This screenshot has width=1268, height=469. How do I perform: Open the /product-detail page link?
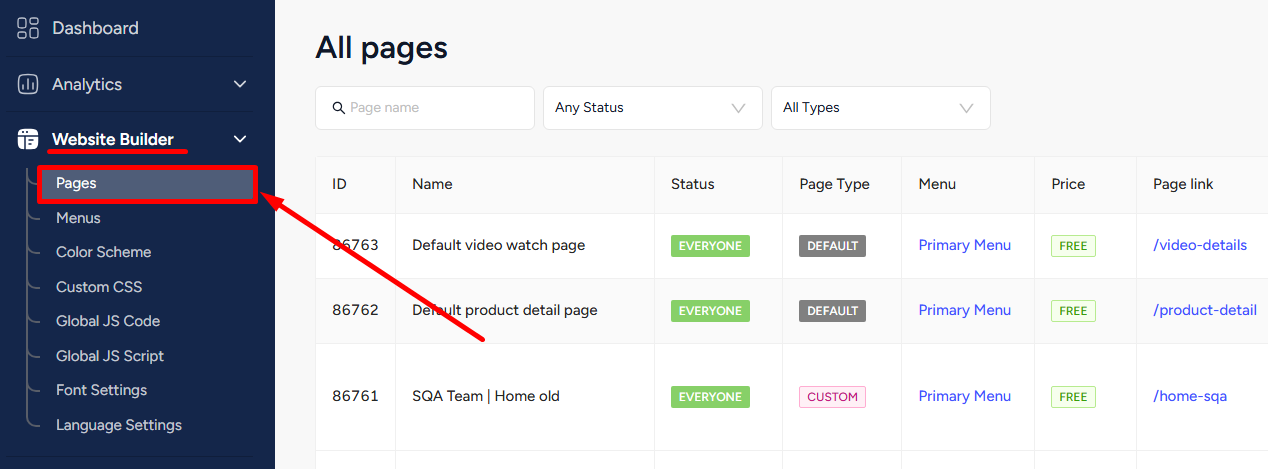coord(1205,310)
